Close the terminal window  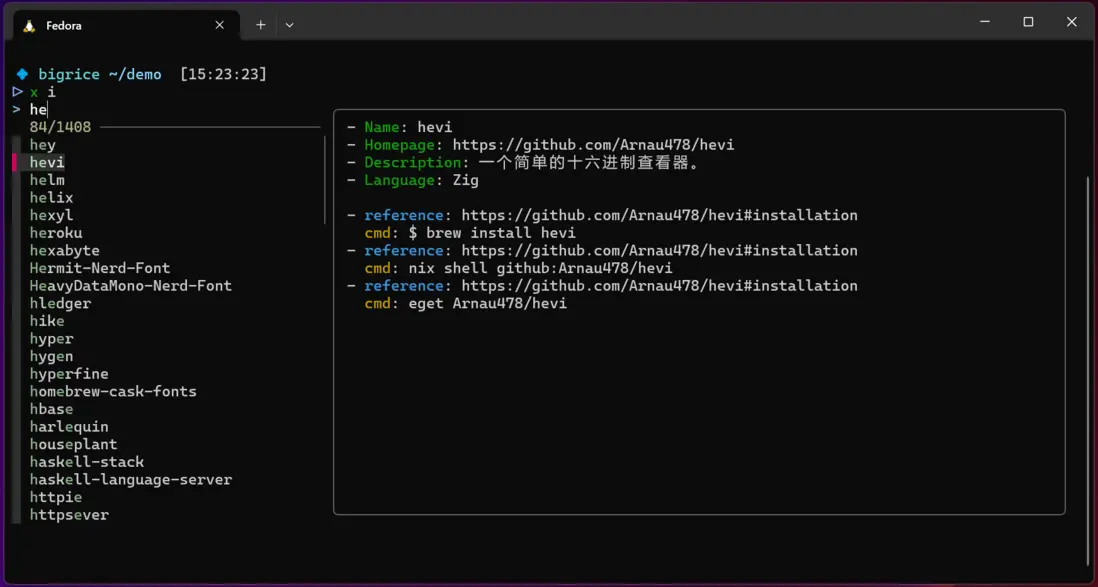pyautogui.click(x=1071, y=22)
